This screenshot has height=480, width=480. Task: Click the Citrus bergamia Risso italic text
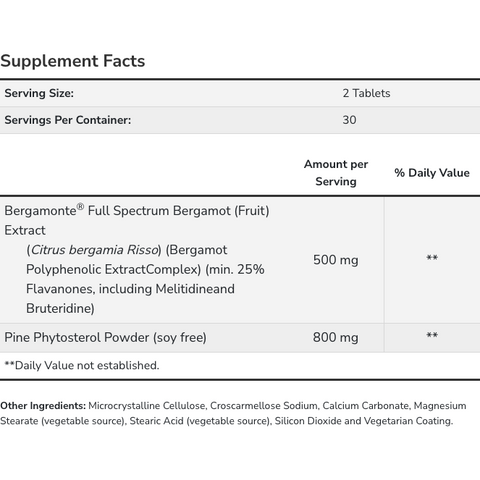(94, 250)
